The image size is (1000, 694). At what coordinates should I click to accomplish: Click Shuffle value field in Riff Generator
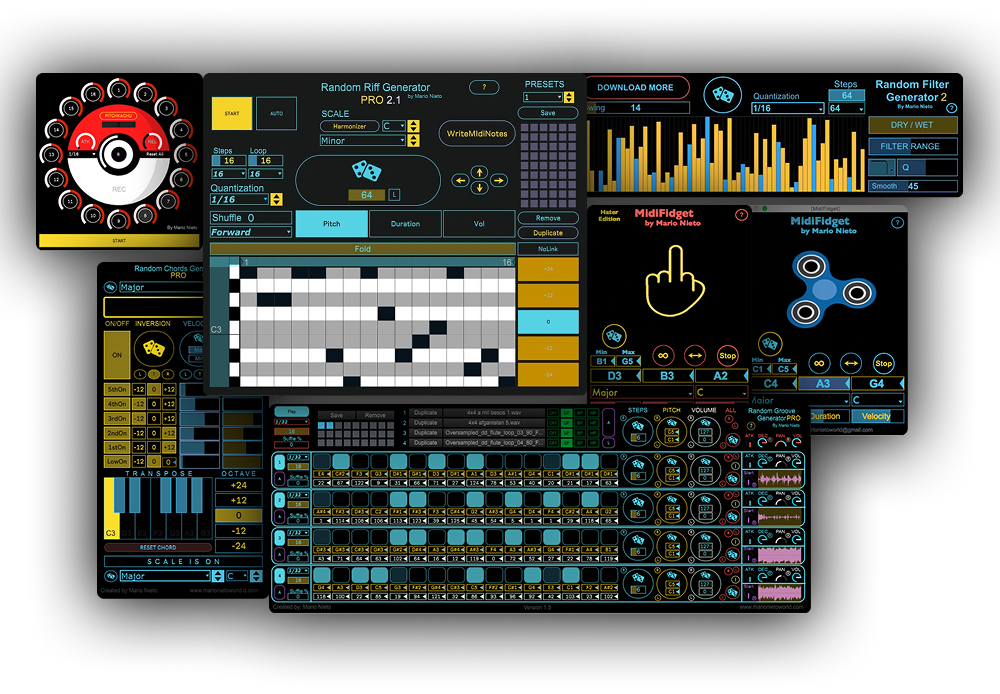point(251,218)
